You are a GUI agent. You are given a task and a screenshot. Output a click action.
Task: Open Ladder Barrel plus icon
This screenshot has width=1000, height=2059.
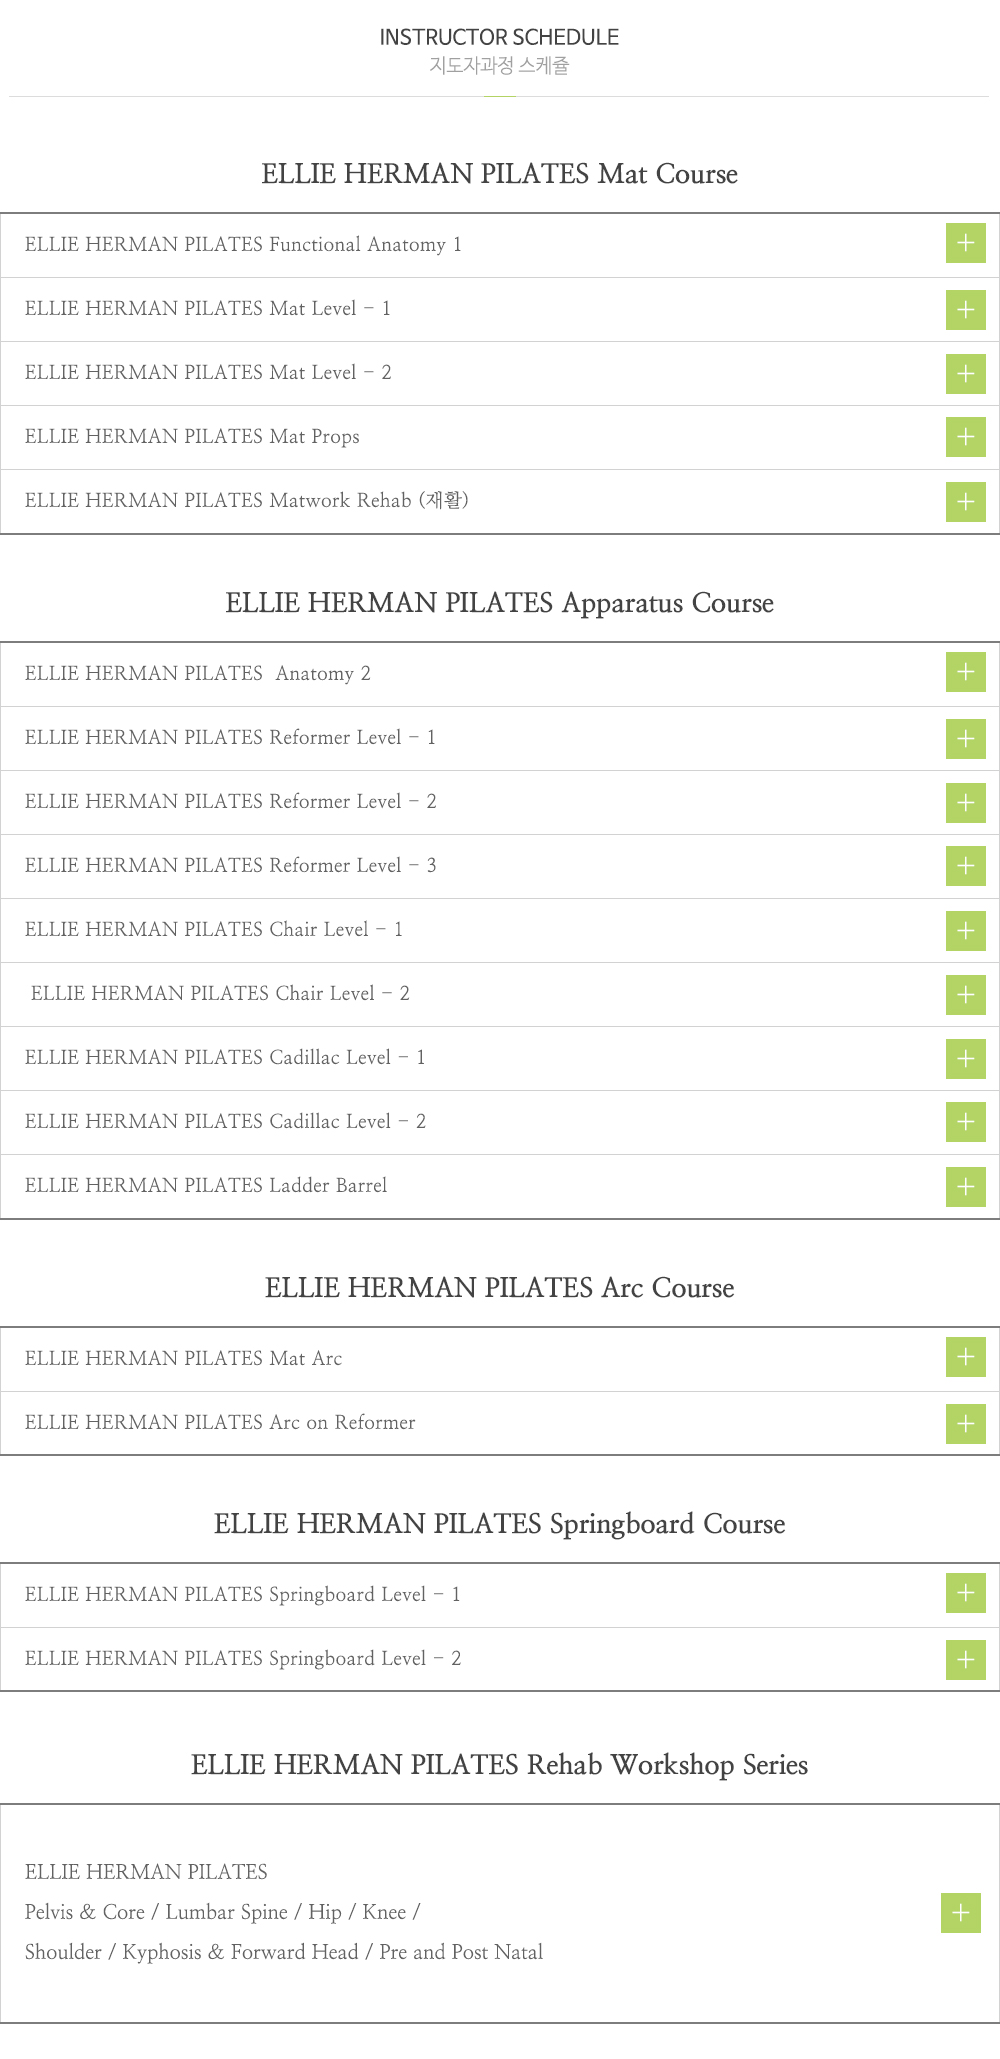point(965,1187)
